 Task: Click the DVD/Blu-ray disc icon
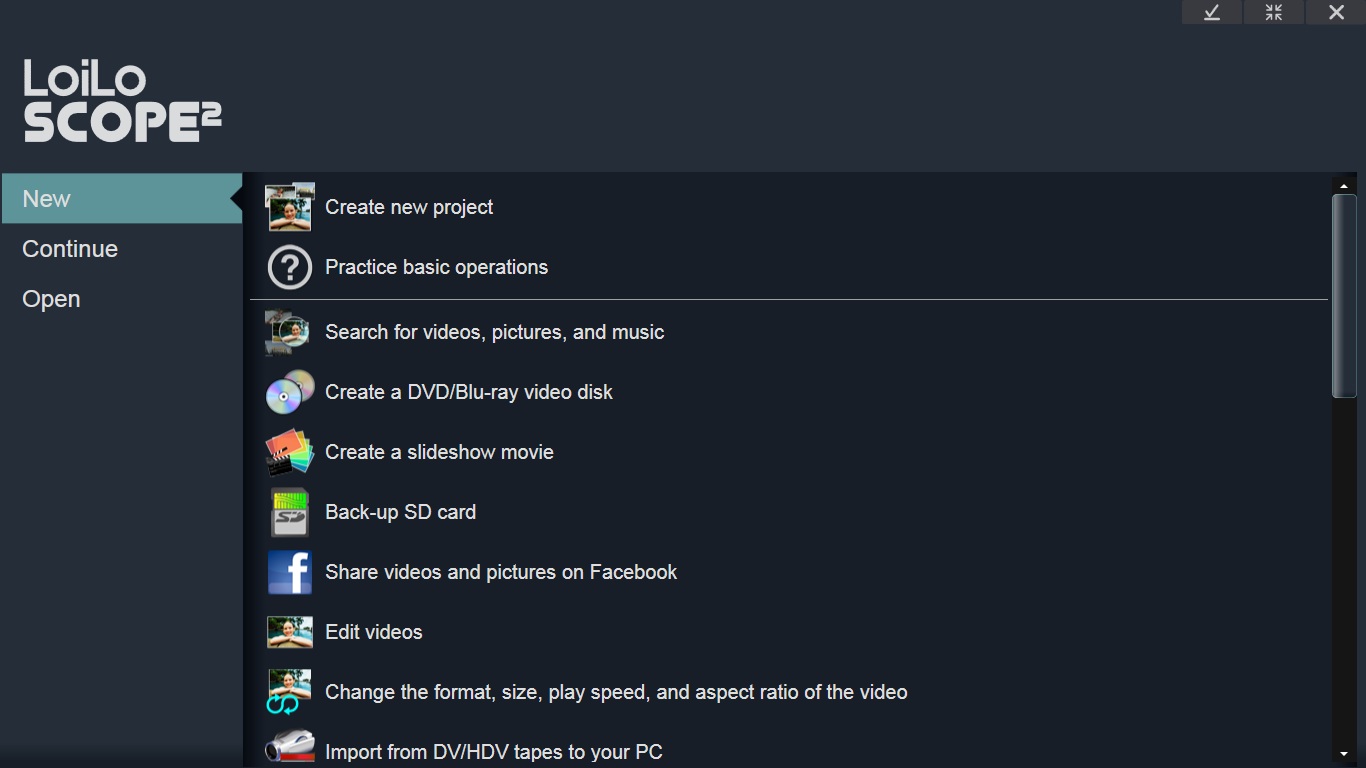pos(290,392)
